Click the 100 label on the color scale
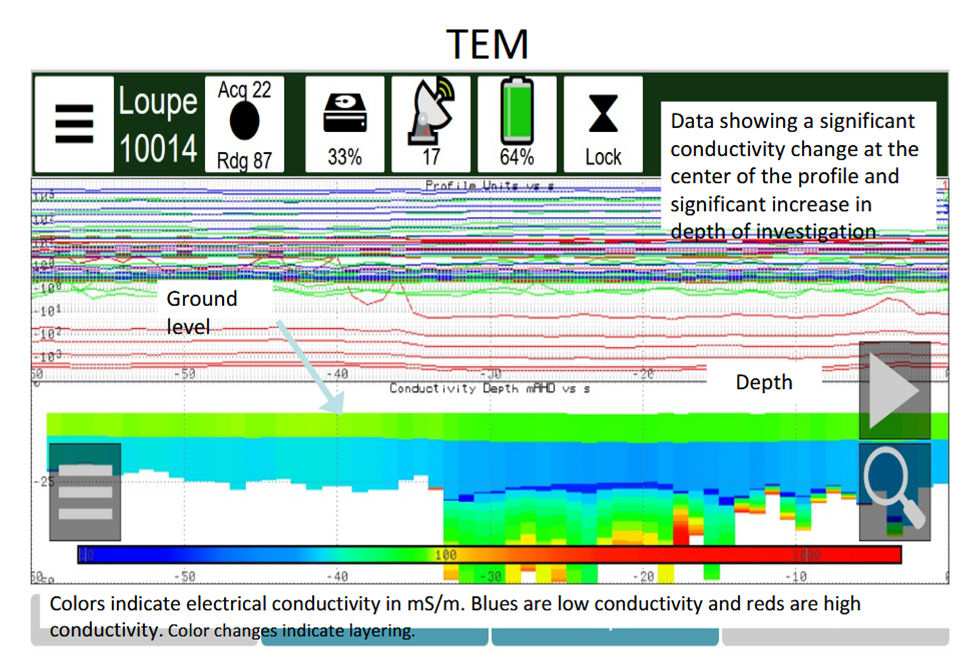This screenshot has width=972, height=660. point(446,555)
